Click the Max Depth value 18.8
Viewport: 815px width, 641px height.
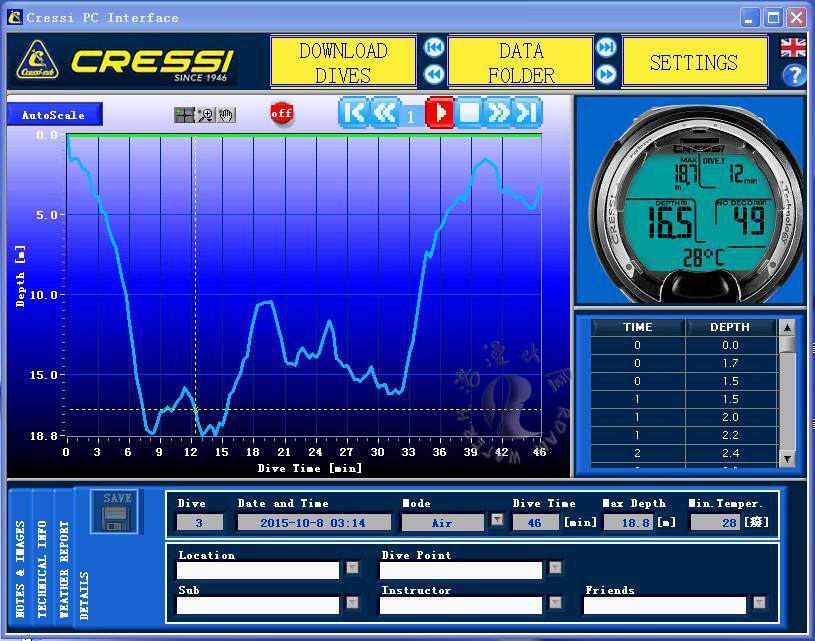(x=628, y=522)
